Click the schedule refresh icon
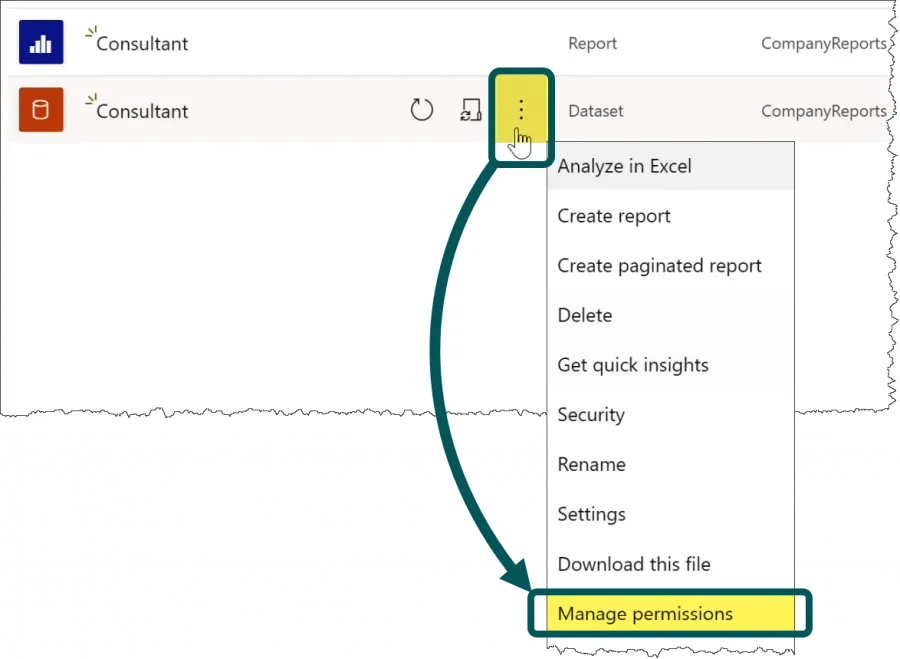Image resolution: width=900 pixels, height=659 pixels. click(x=470, y=110)
